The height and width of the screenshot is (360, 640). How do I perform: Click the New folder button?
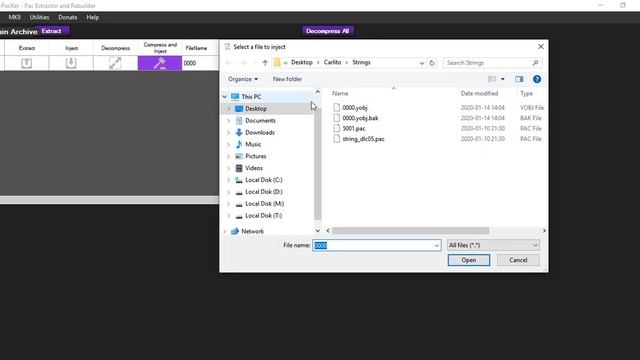point(287,79)
